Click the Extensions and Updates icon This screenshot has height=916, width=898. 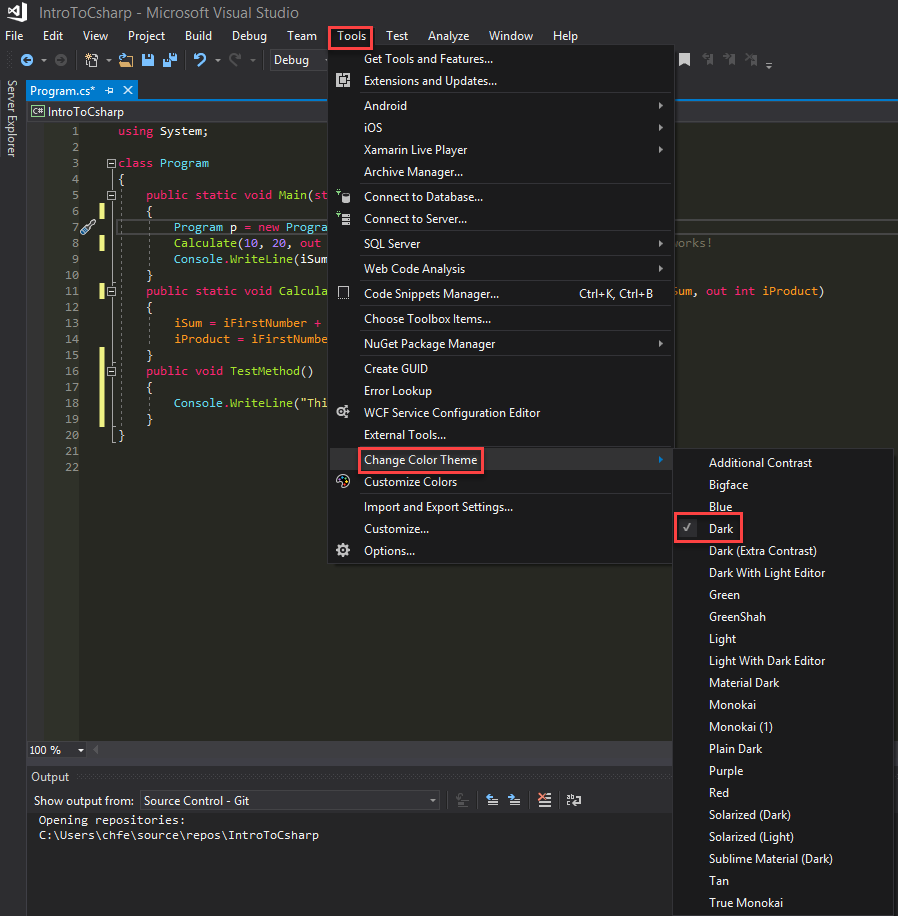(343, 81)
